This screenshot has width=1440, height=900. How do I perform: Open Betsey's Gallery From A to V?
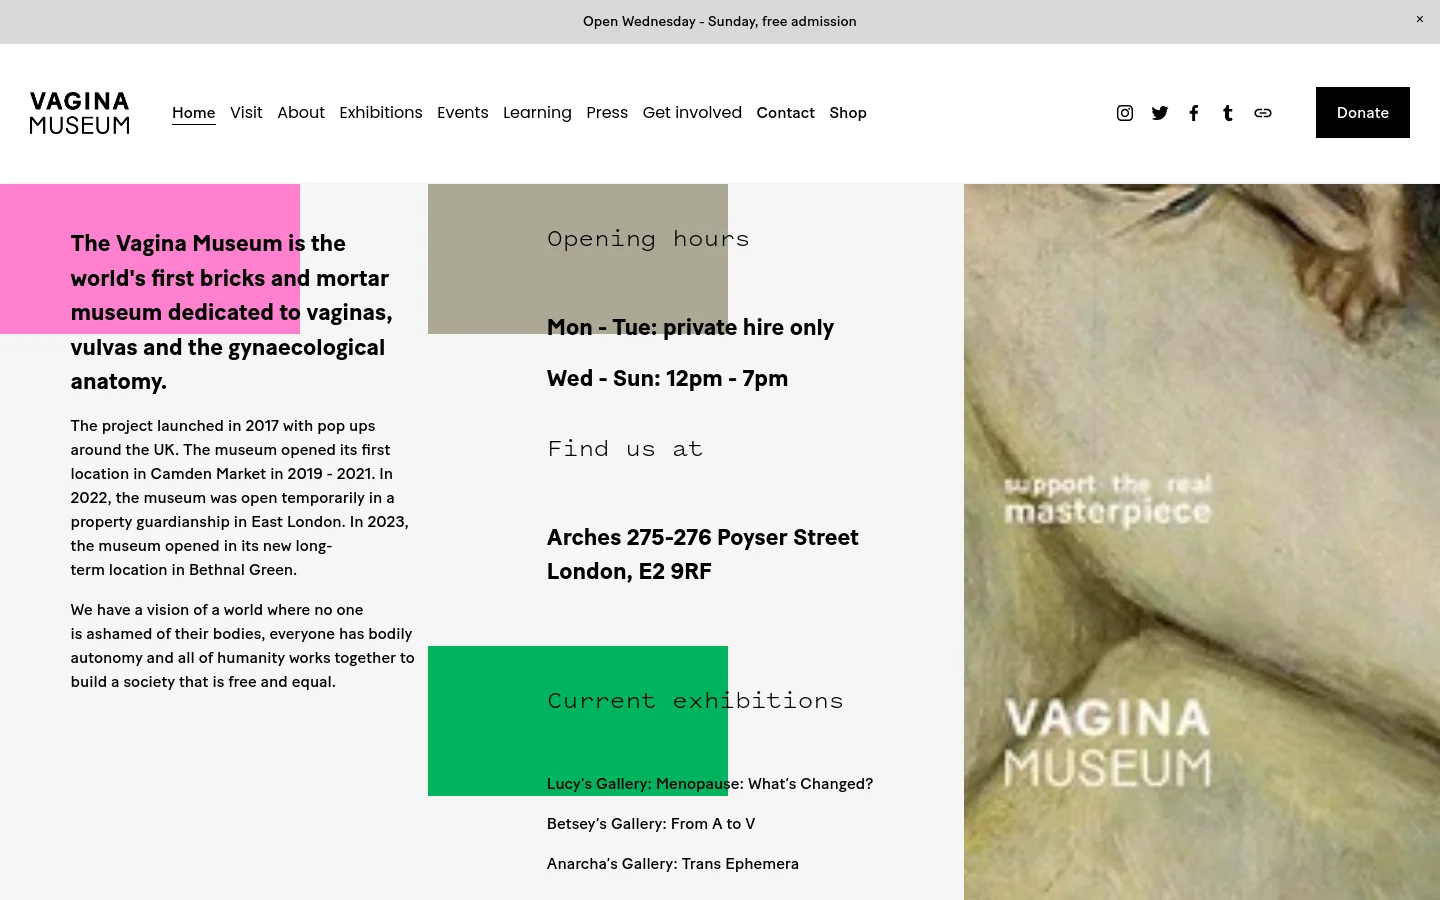[x=651, y=824]
